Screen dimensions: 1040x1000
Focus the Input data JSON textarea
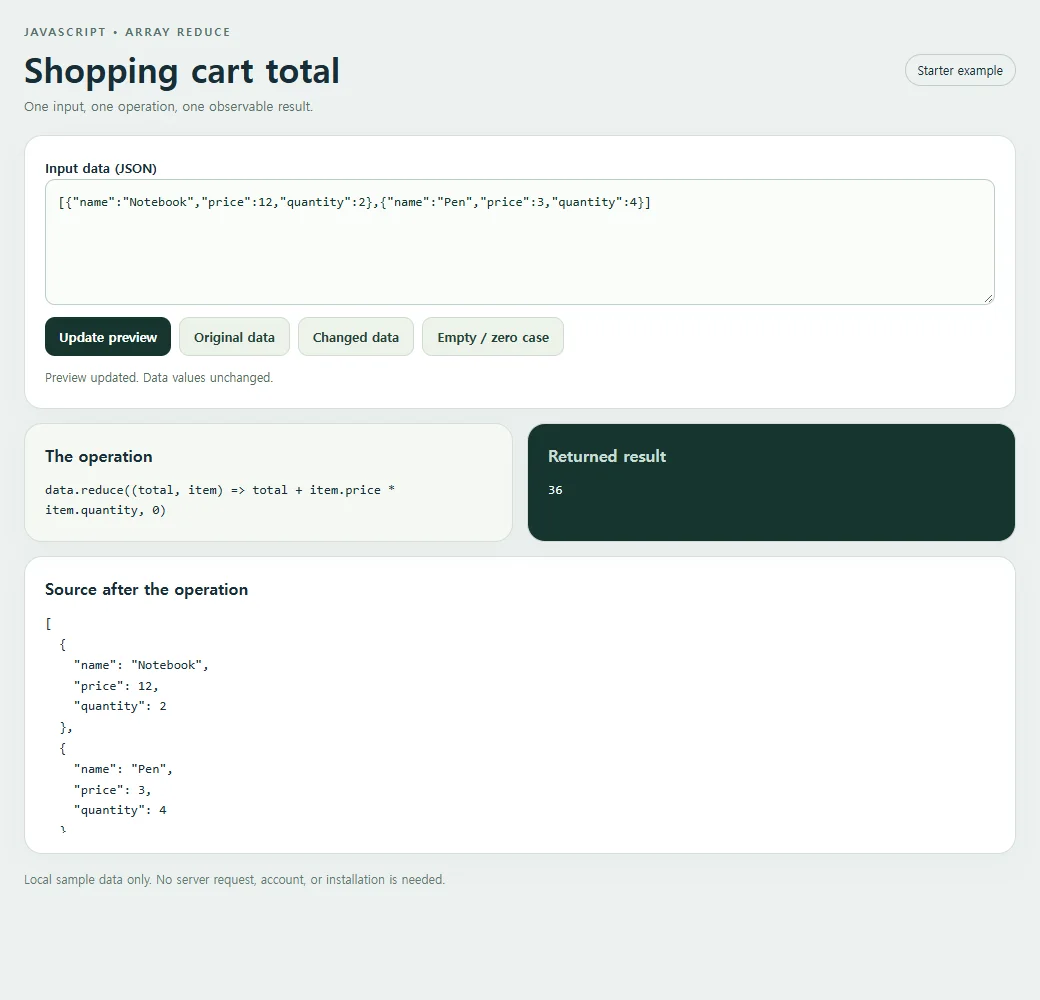519,242
